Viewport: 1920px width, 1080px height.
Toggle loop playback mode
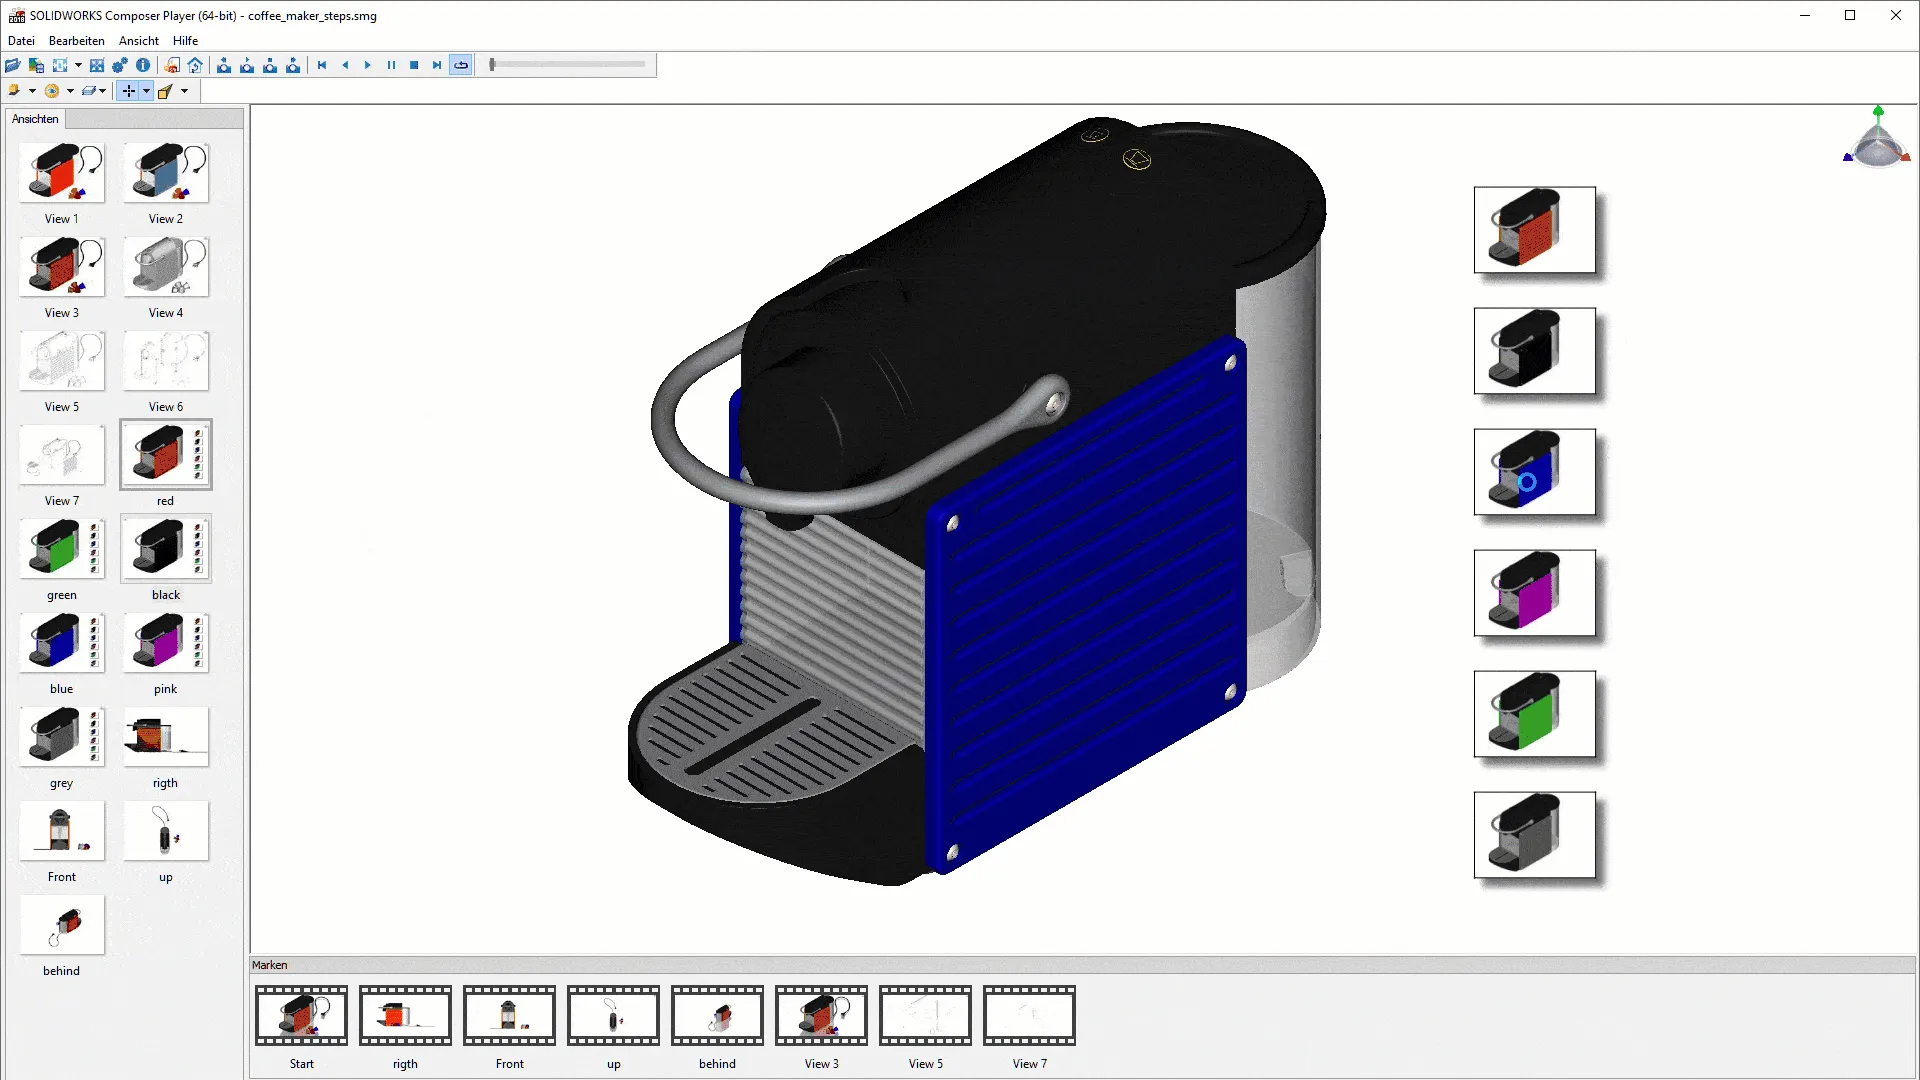click(x=461, y=65)
